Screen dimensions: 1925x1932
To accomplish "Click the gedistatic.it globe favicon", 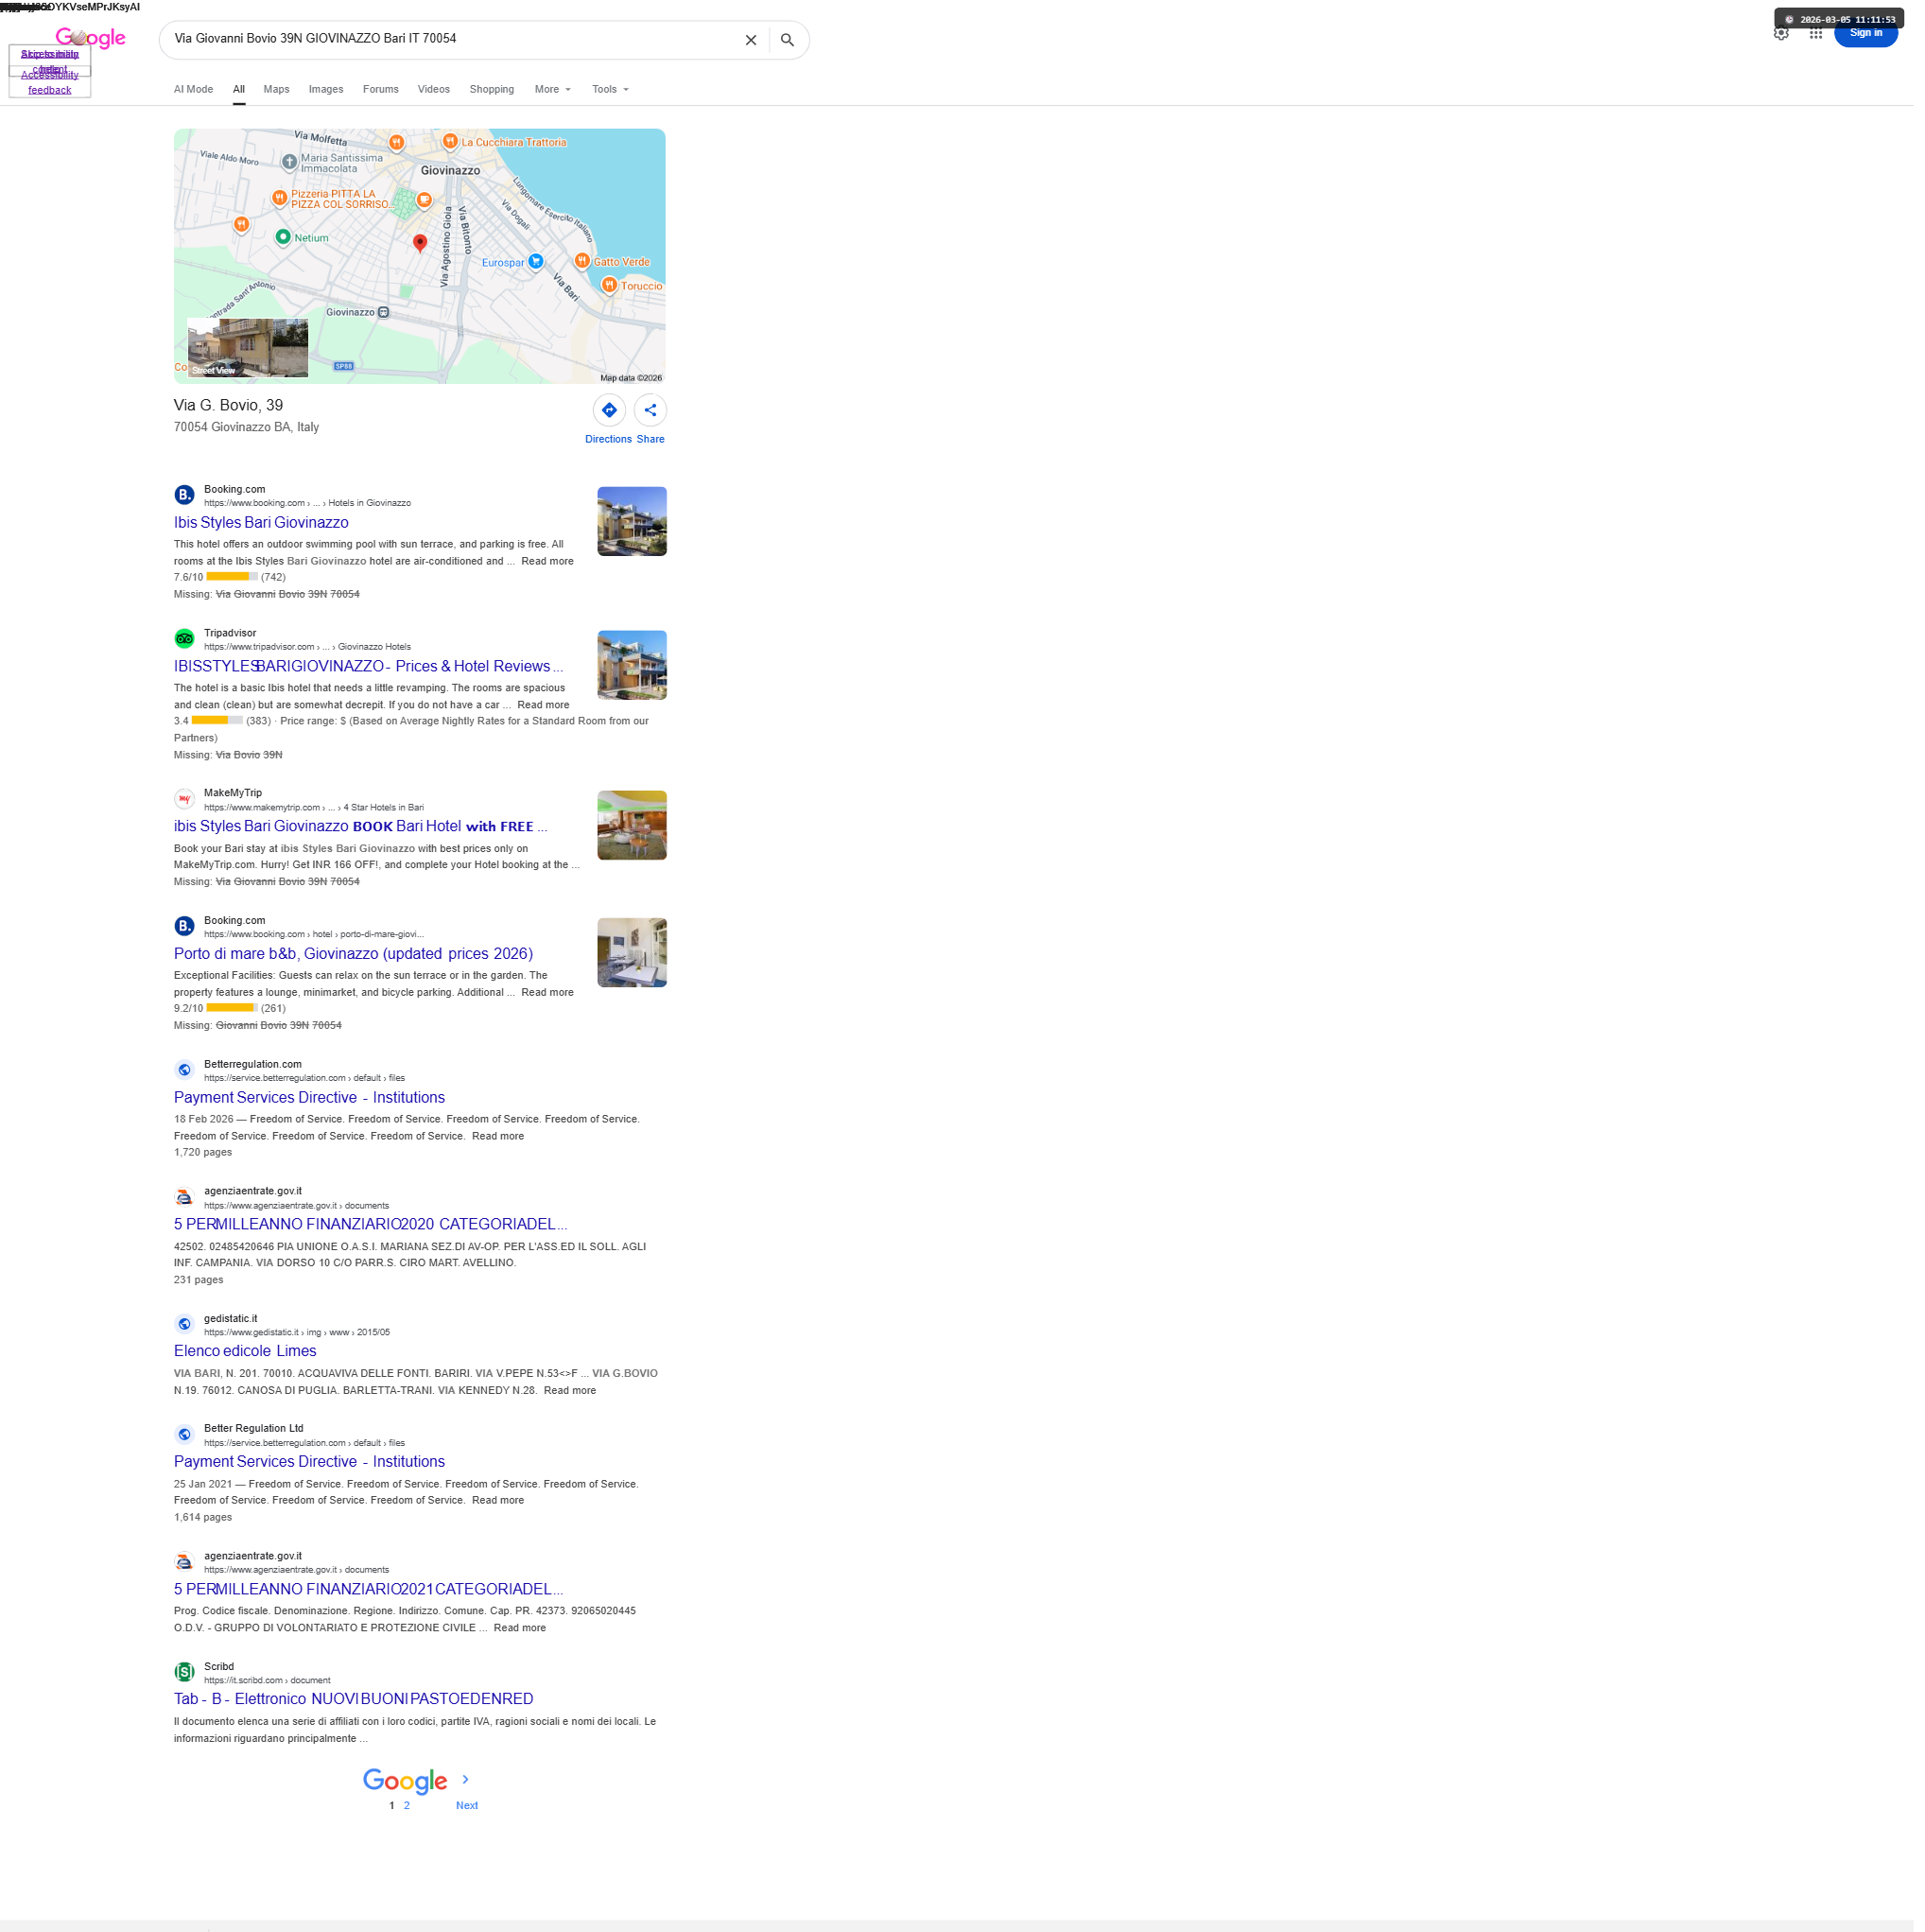I will point(185,1331).
